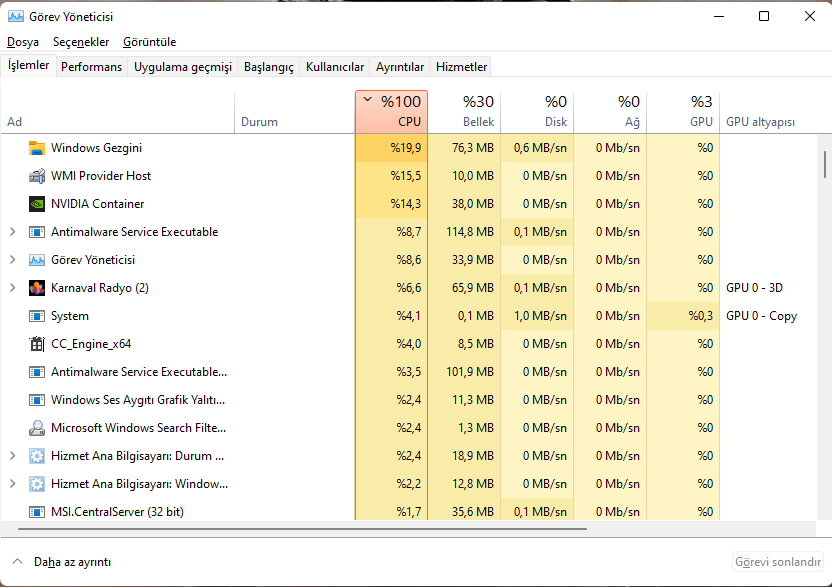Click the Task Manager title bar icon

pyautogui.click(x=16, y=16)
